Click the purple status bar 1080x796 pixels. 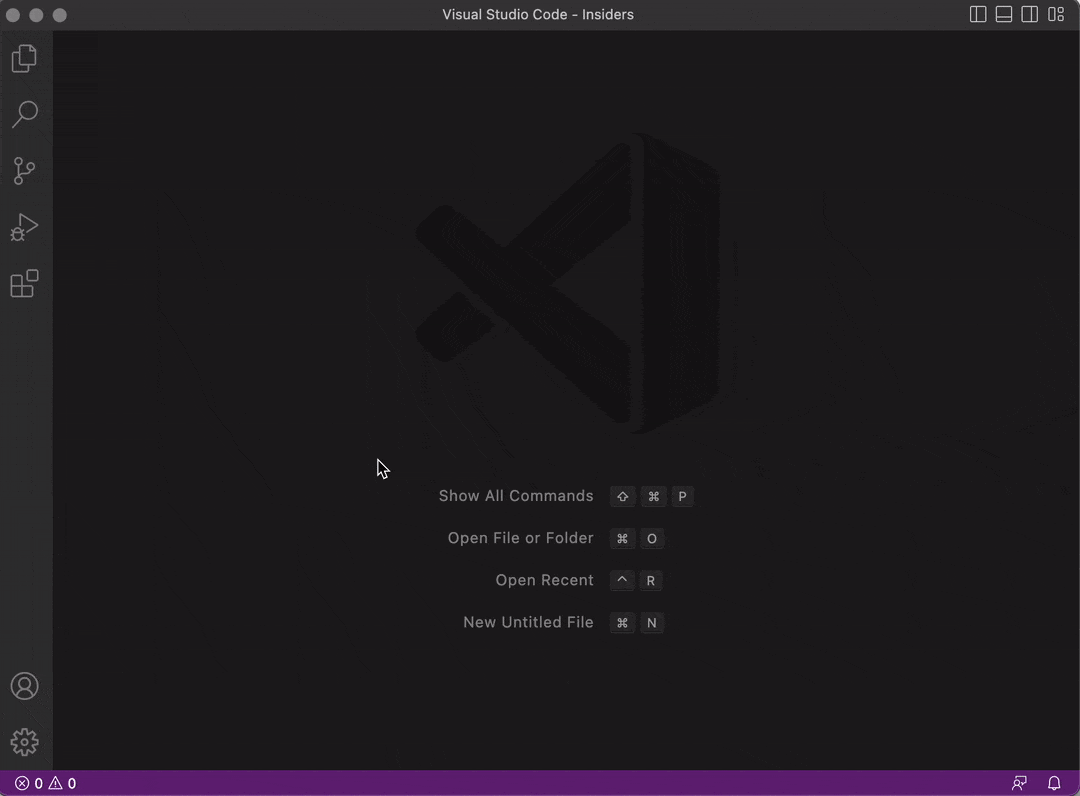coord(500,783)
